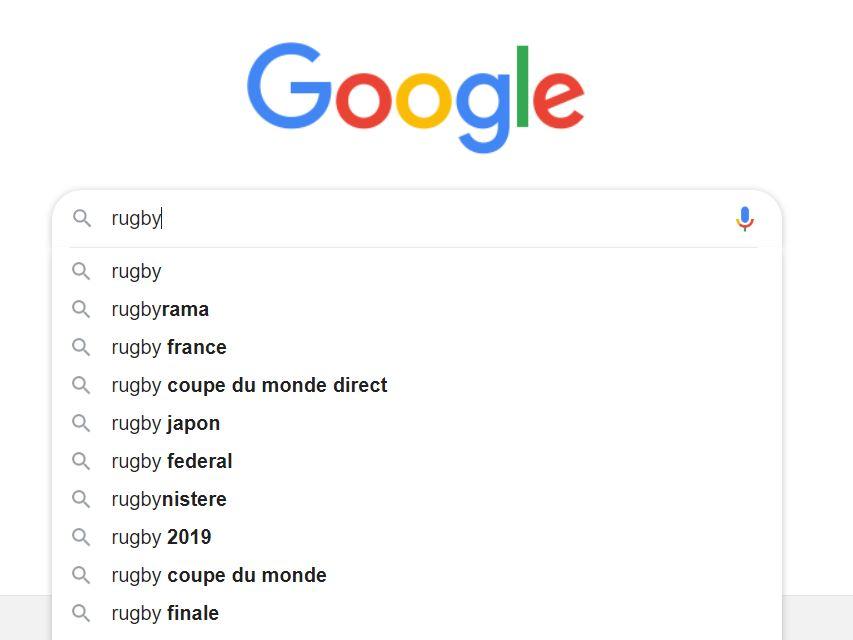Click the magnifier icon beside rugby france

pos(81,347)
